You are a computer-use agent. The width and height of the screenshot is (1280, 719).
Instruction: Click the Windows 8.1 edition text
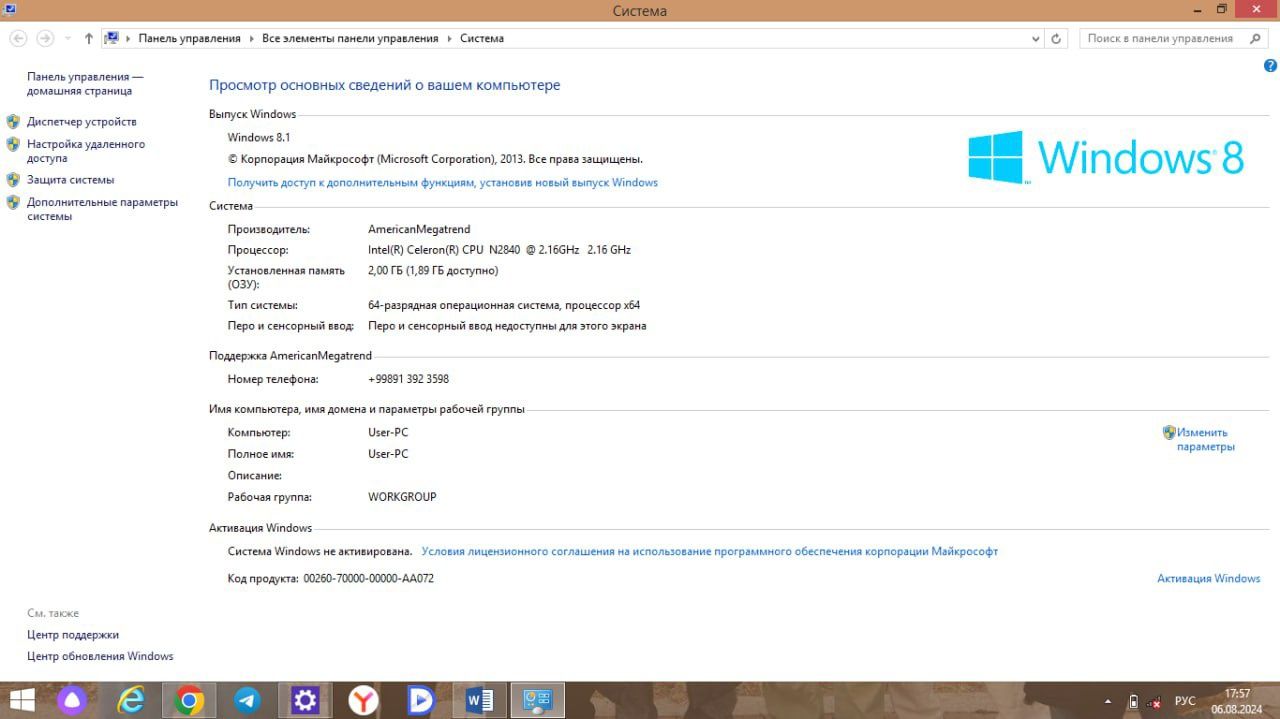[259, 138]
